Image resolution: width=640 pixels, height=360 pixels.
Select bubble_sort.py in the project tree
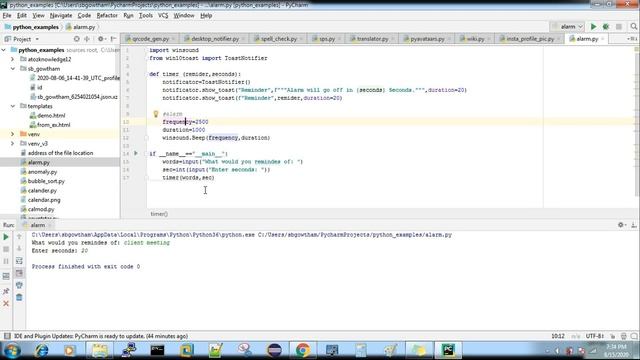[46, 181]
